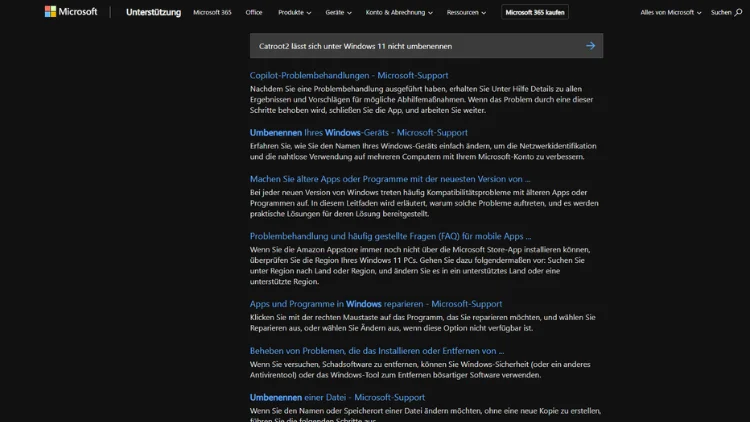This screenshot has height=422, width=750.
Task: Open Apps und Programme reparieren link
Action: coord(376,304)
